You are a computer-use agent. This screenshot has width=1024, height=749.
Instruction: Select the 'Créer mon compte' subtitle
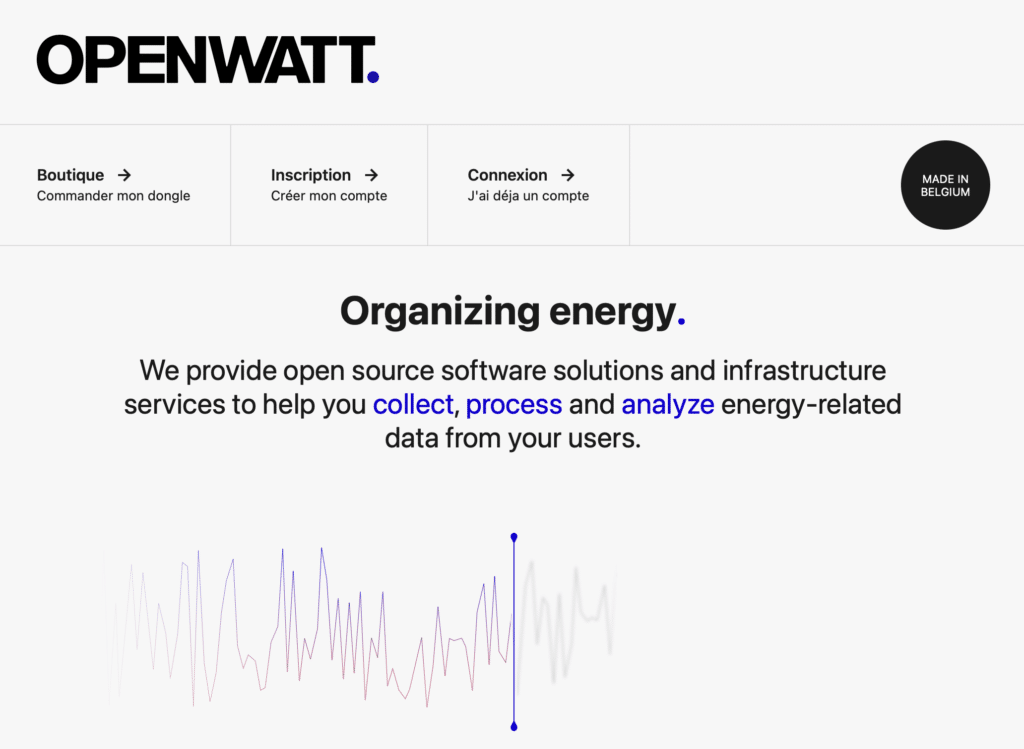point(329,196)
